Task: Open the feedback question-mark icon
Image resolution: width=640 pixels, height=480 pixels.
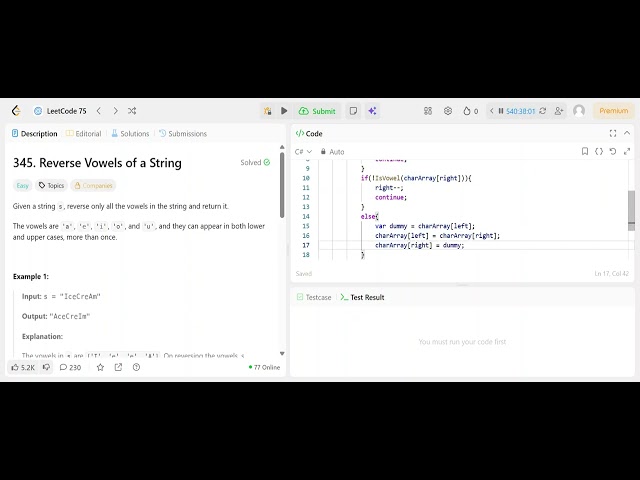Action: (x=136, y=367)
